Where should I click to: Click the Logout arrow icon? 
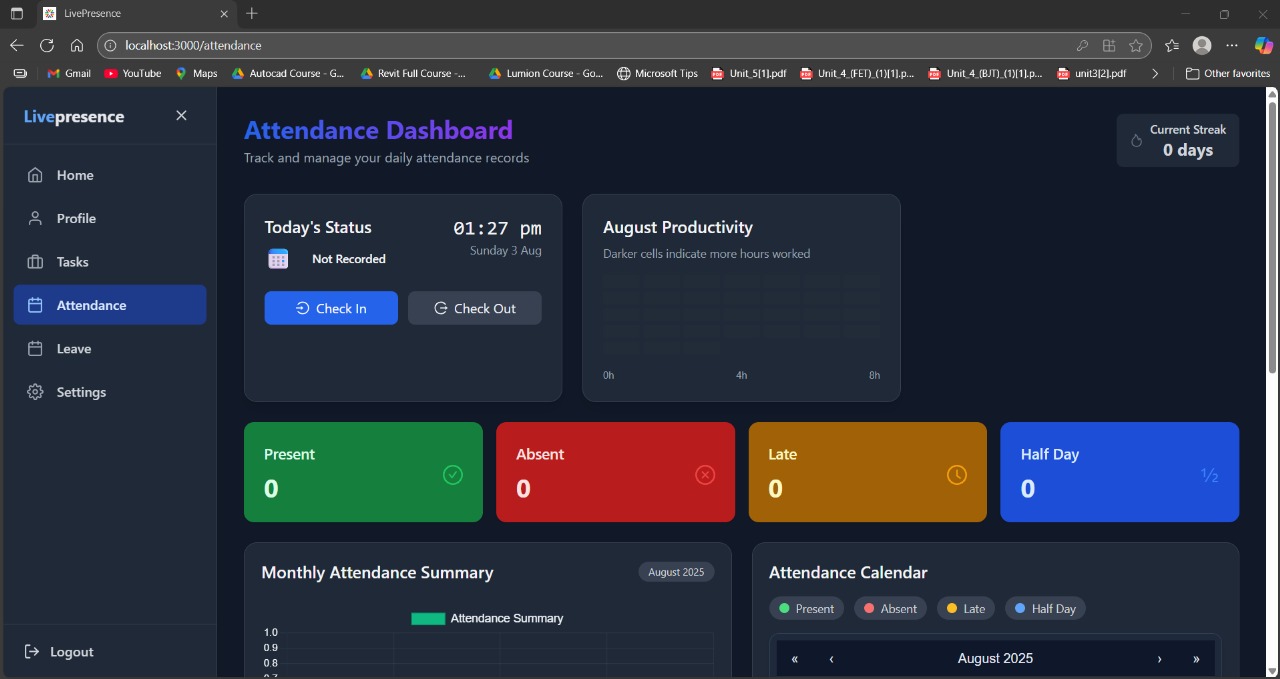click(32, 652)
